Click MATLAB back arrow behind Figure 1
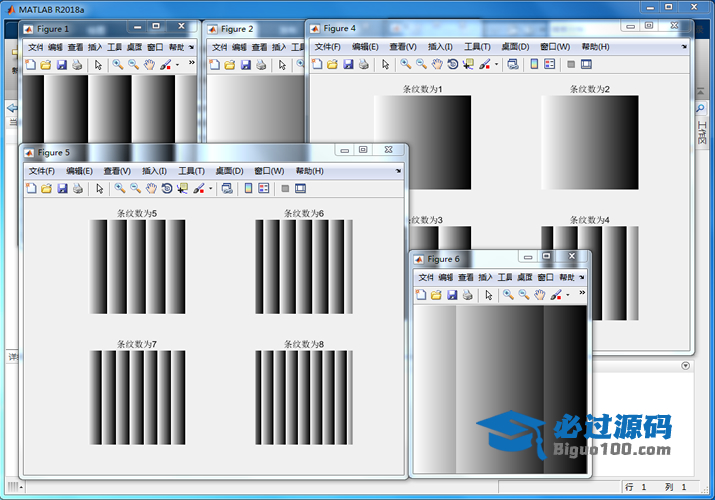 click(x=12, y=108)
